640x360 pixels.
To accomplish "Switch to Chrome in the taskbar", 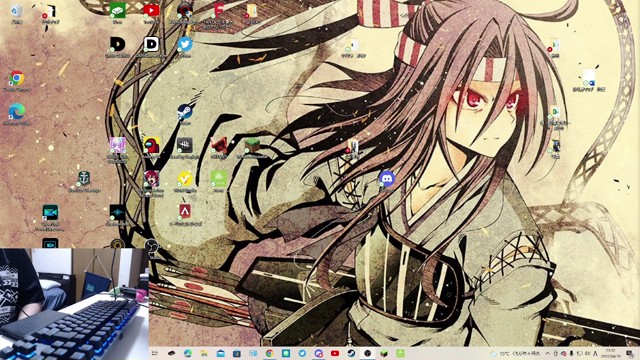I will (269, 353).
